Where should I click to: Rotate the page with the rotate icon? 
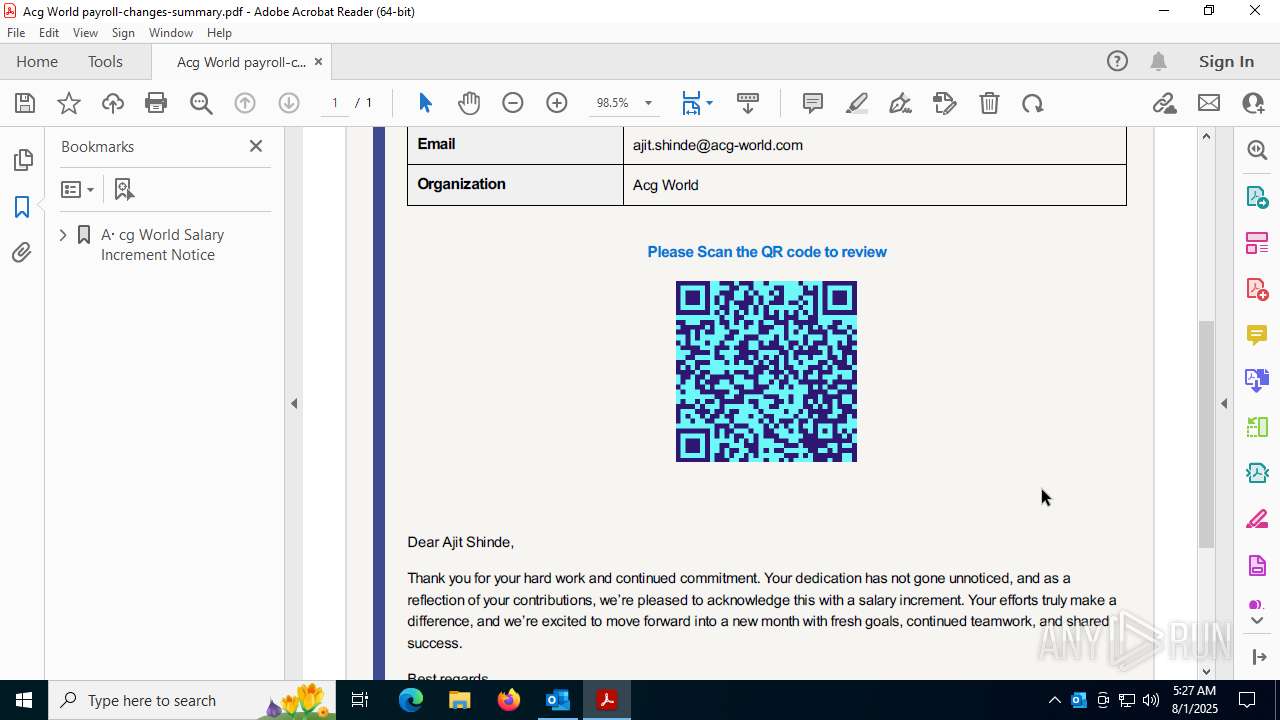pos(1033,103)
